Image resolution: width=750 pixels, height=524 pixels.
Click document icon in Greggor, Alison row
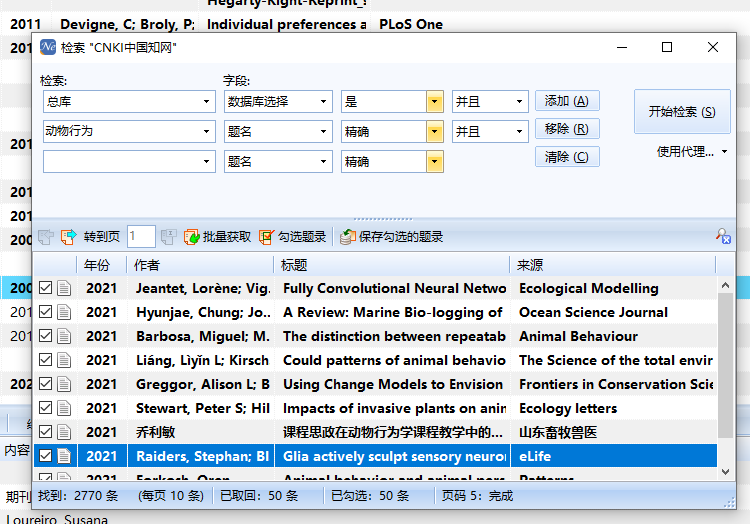pos(64,384)
